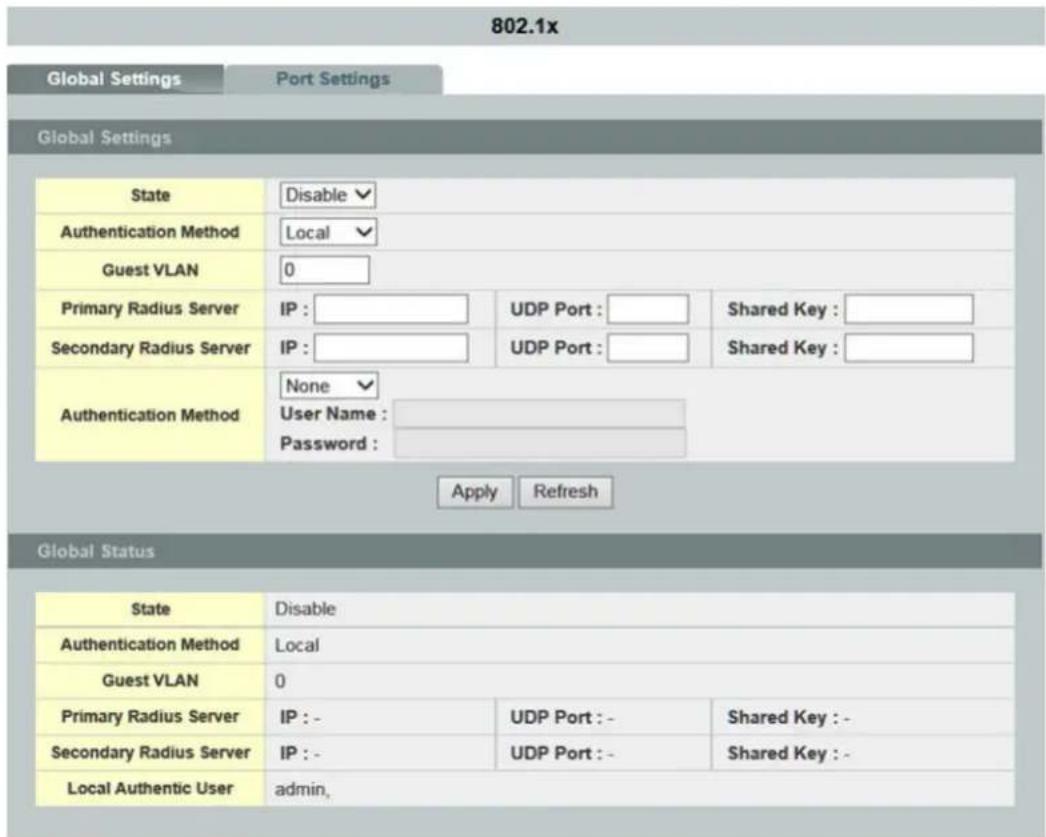Click the Apply button
1046x837 pixels.
(x=475, y=492)
